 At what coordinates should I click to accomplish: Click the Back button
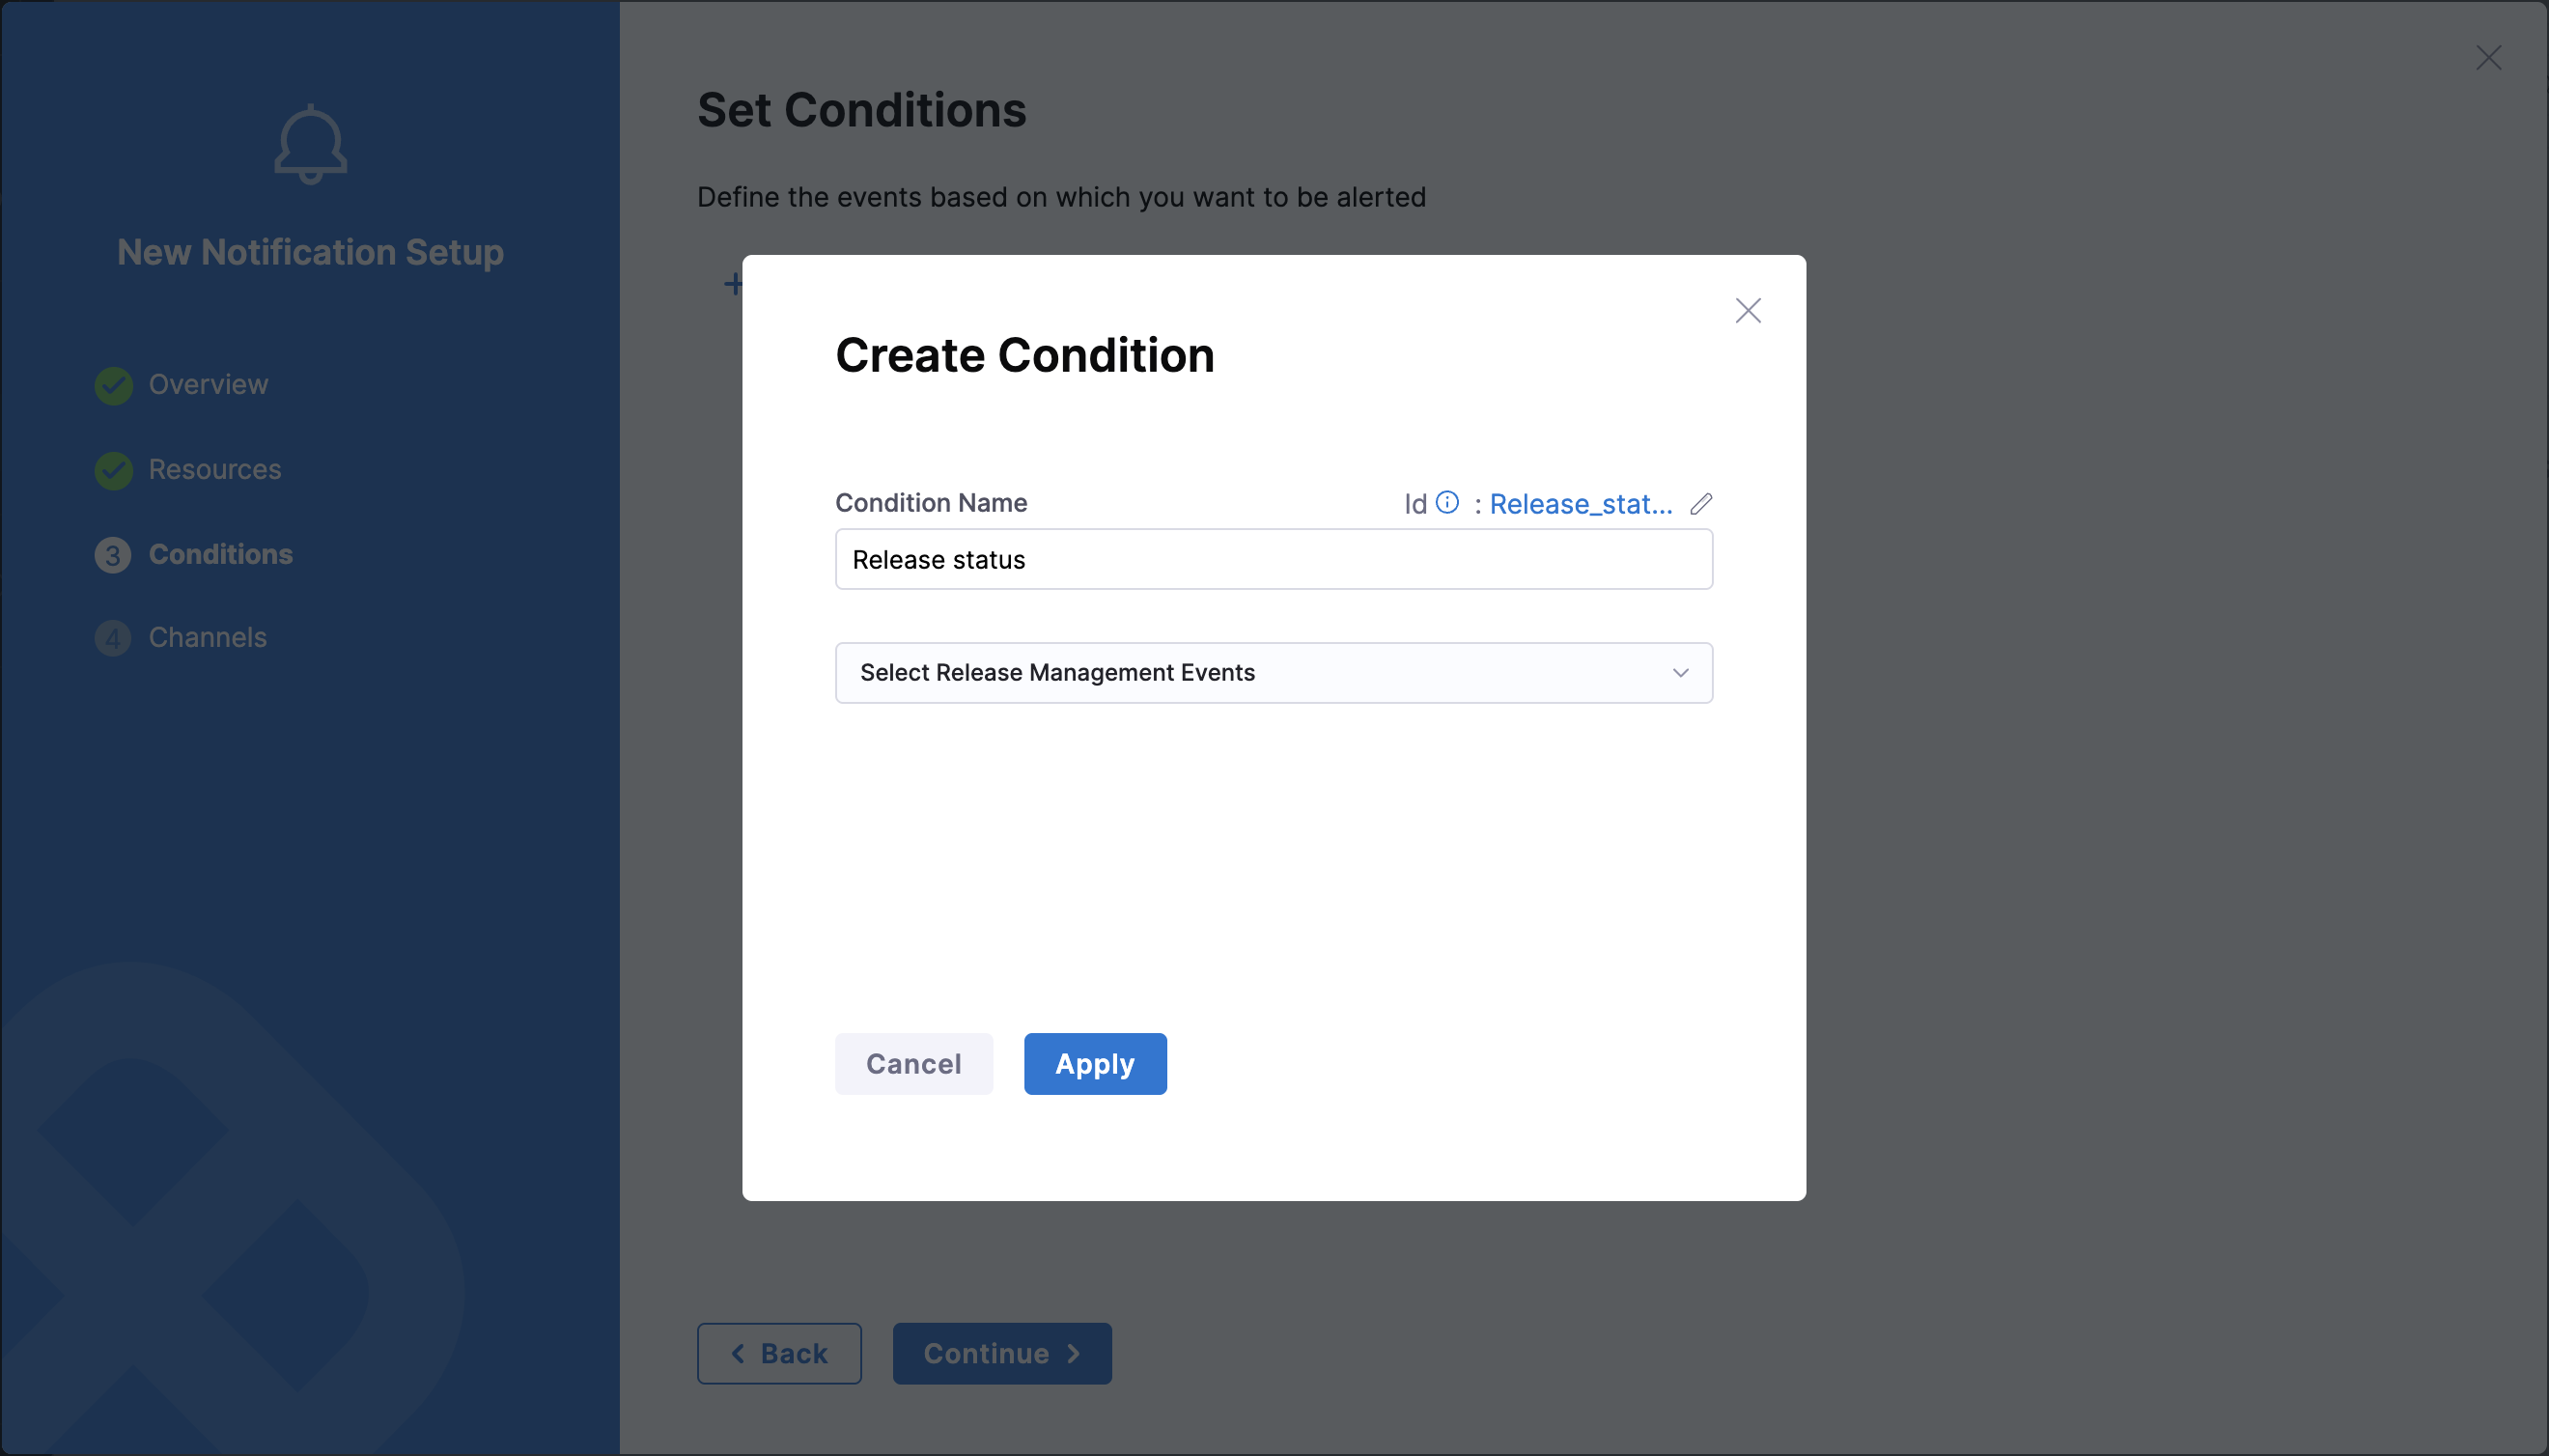coord(779,1354)
